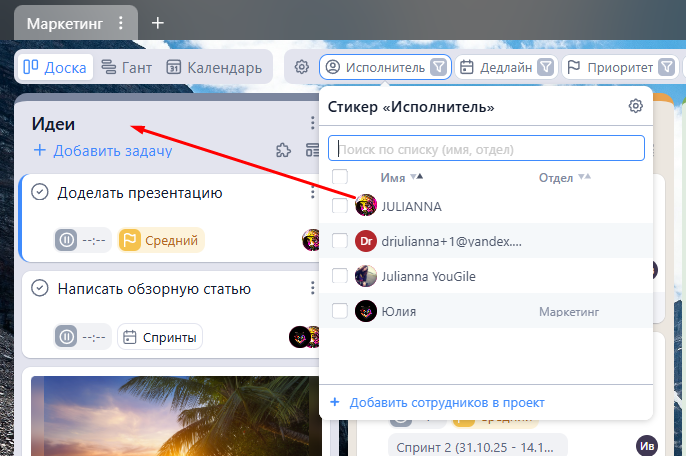The width and height of the screenshot is (686, 456).
Task: Toggle the Приоритет filter funnel
Action: [667, 67]
